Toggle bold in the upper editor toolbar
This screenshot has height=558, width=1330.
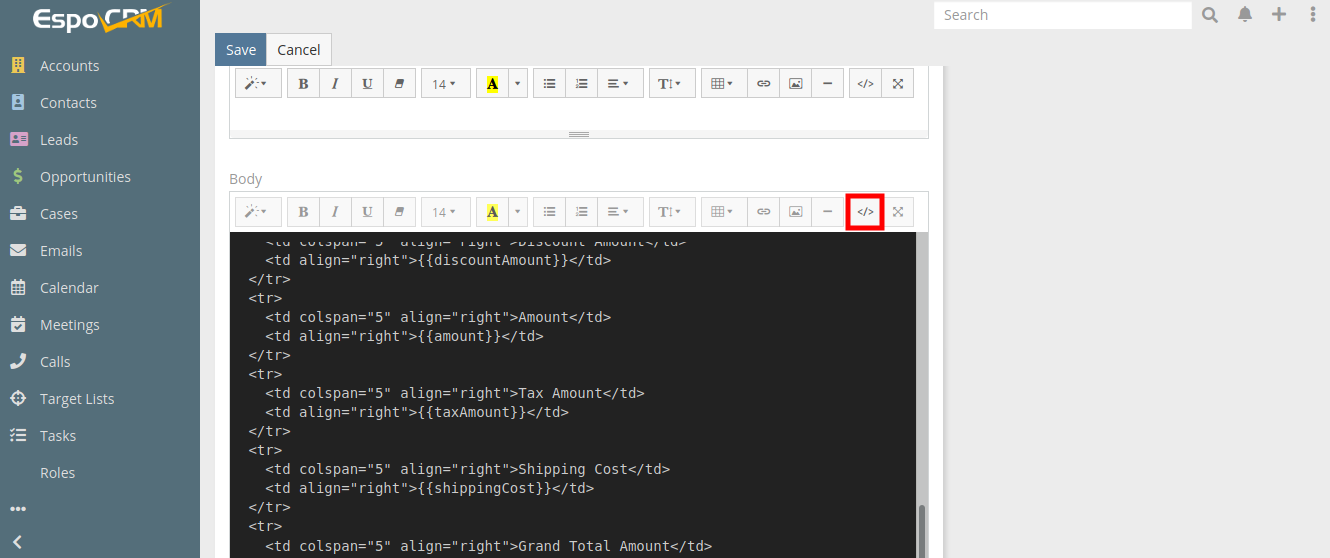tap(303, 84)
